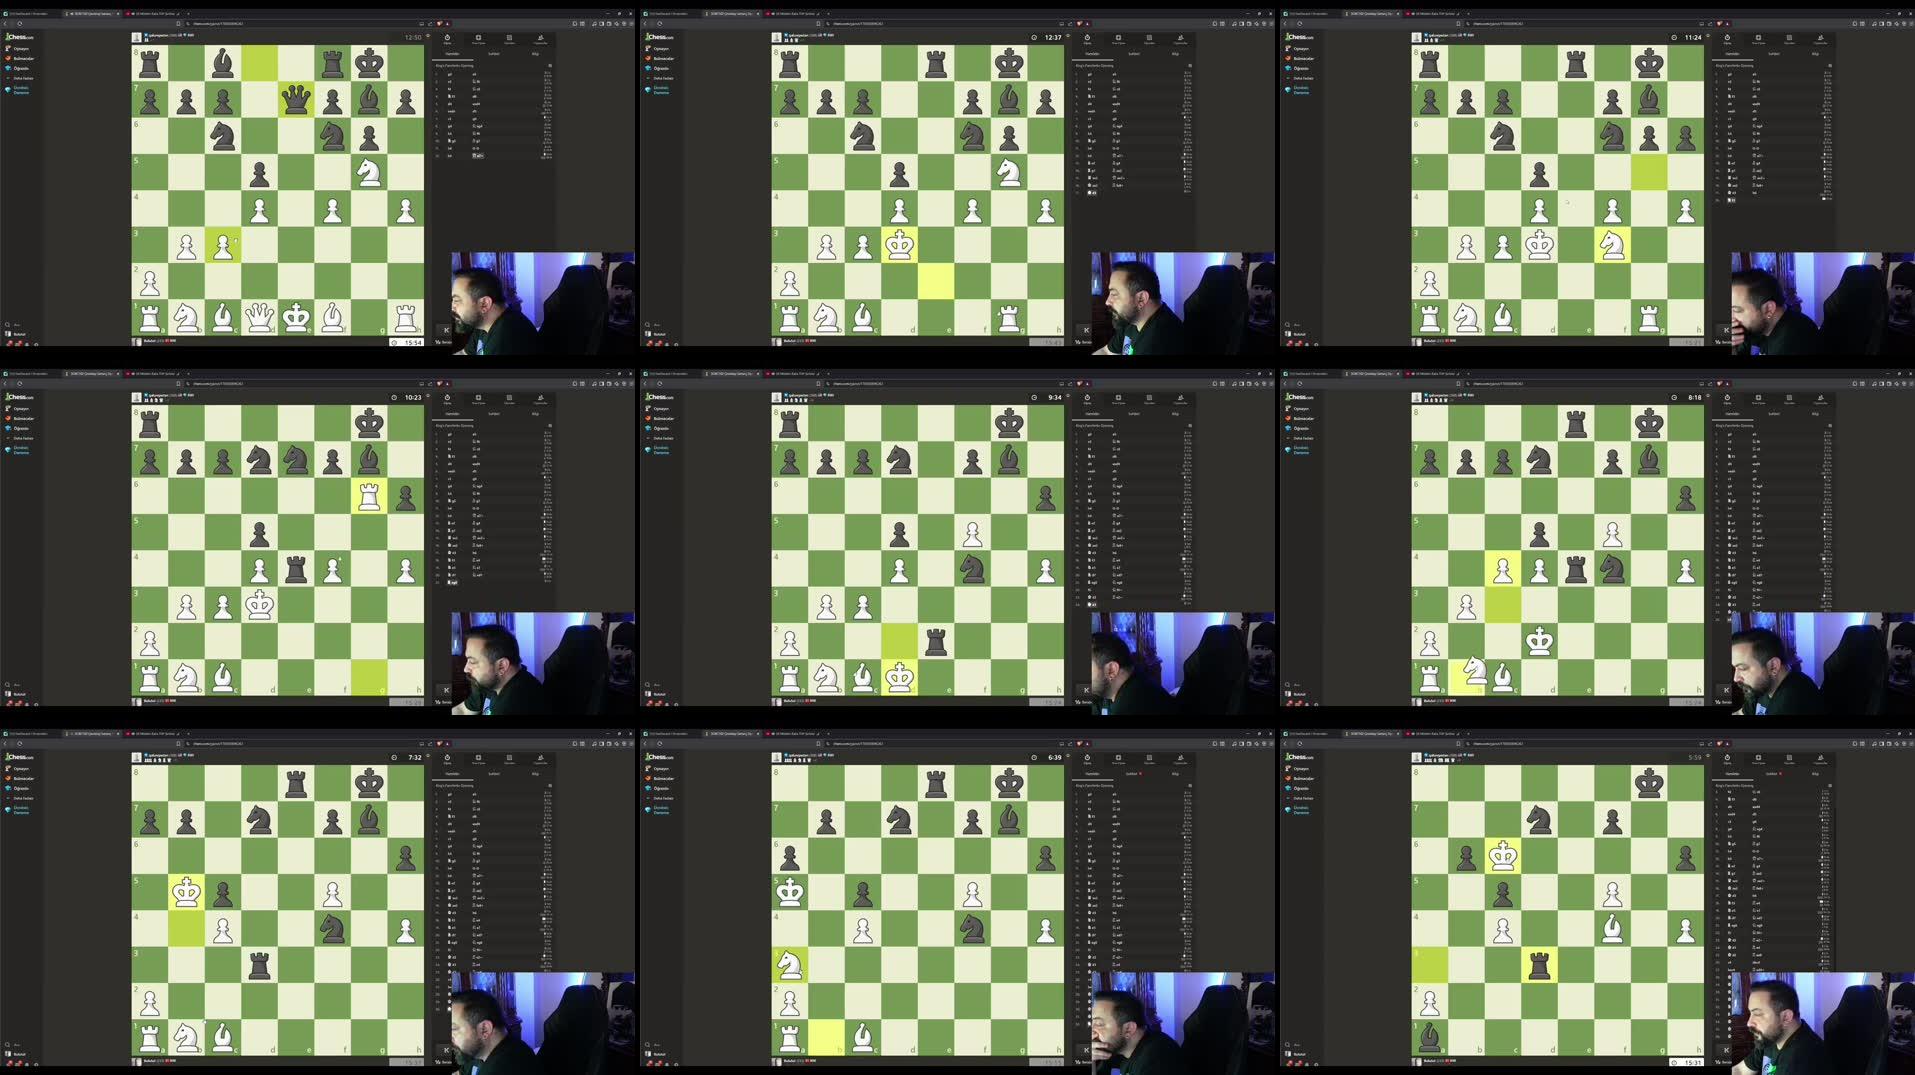Viewport: 1915px width, 1075px height.
Task: Switch to Hamleler tab in 5:59 frame
Action: (x=1732, y=774)
